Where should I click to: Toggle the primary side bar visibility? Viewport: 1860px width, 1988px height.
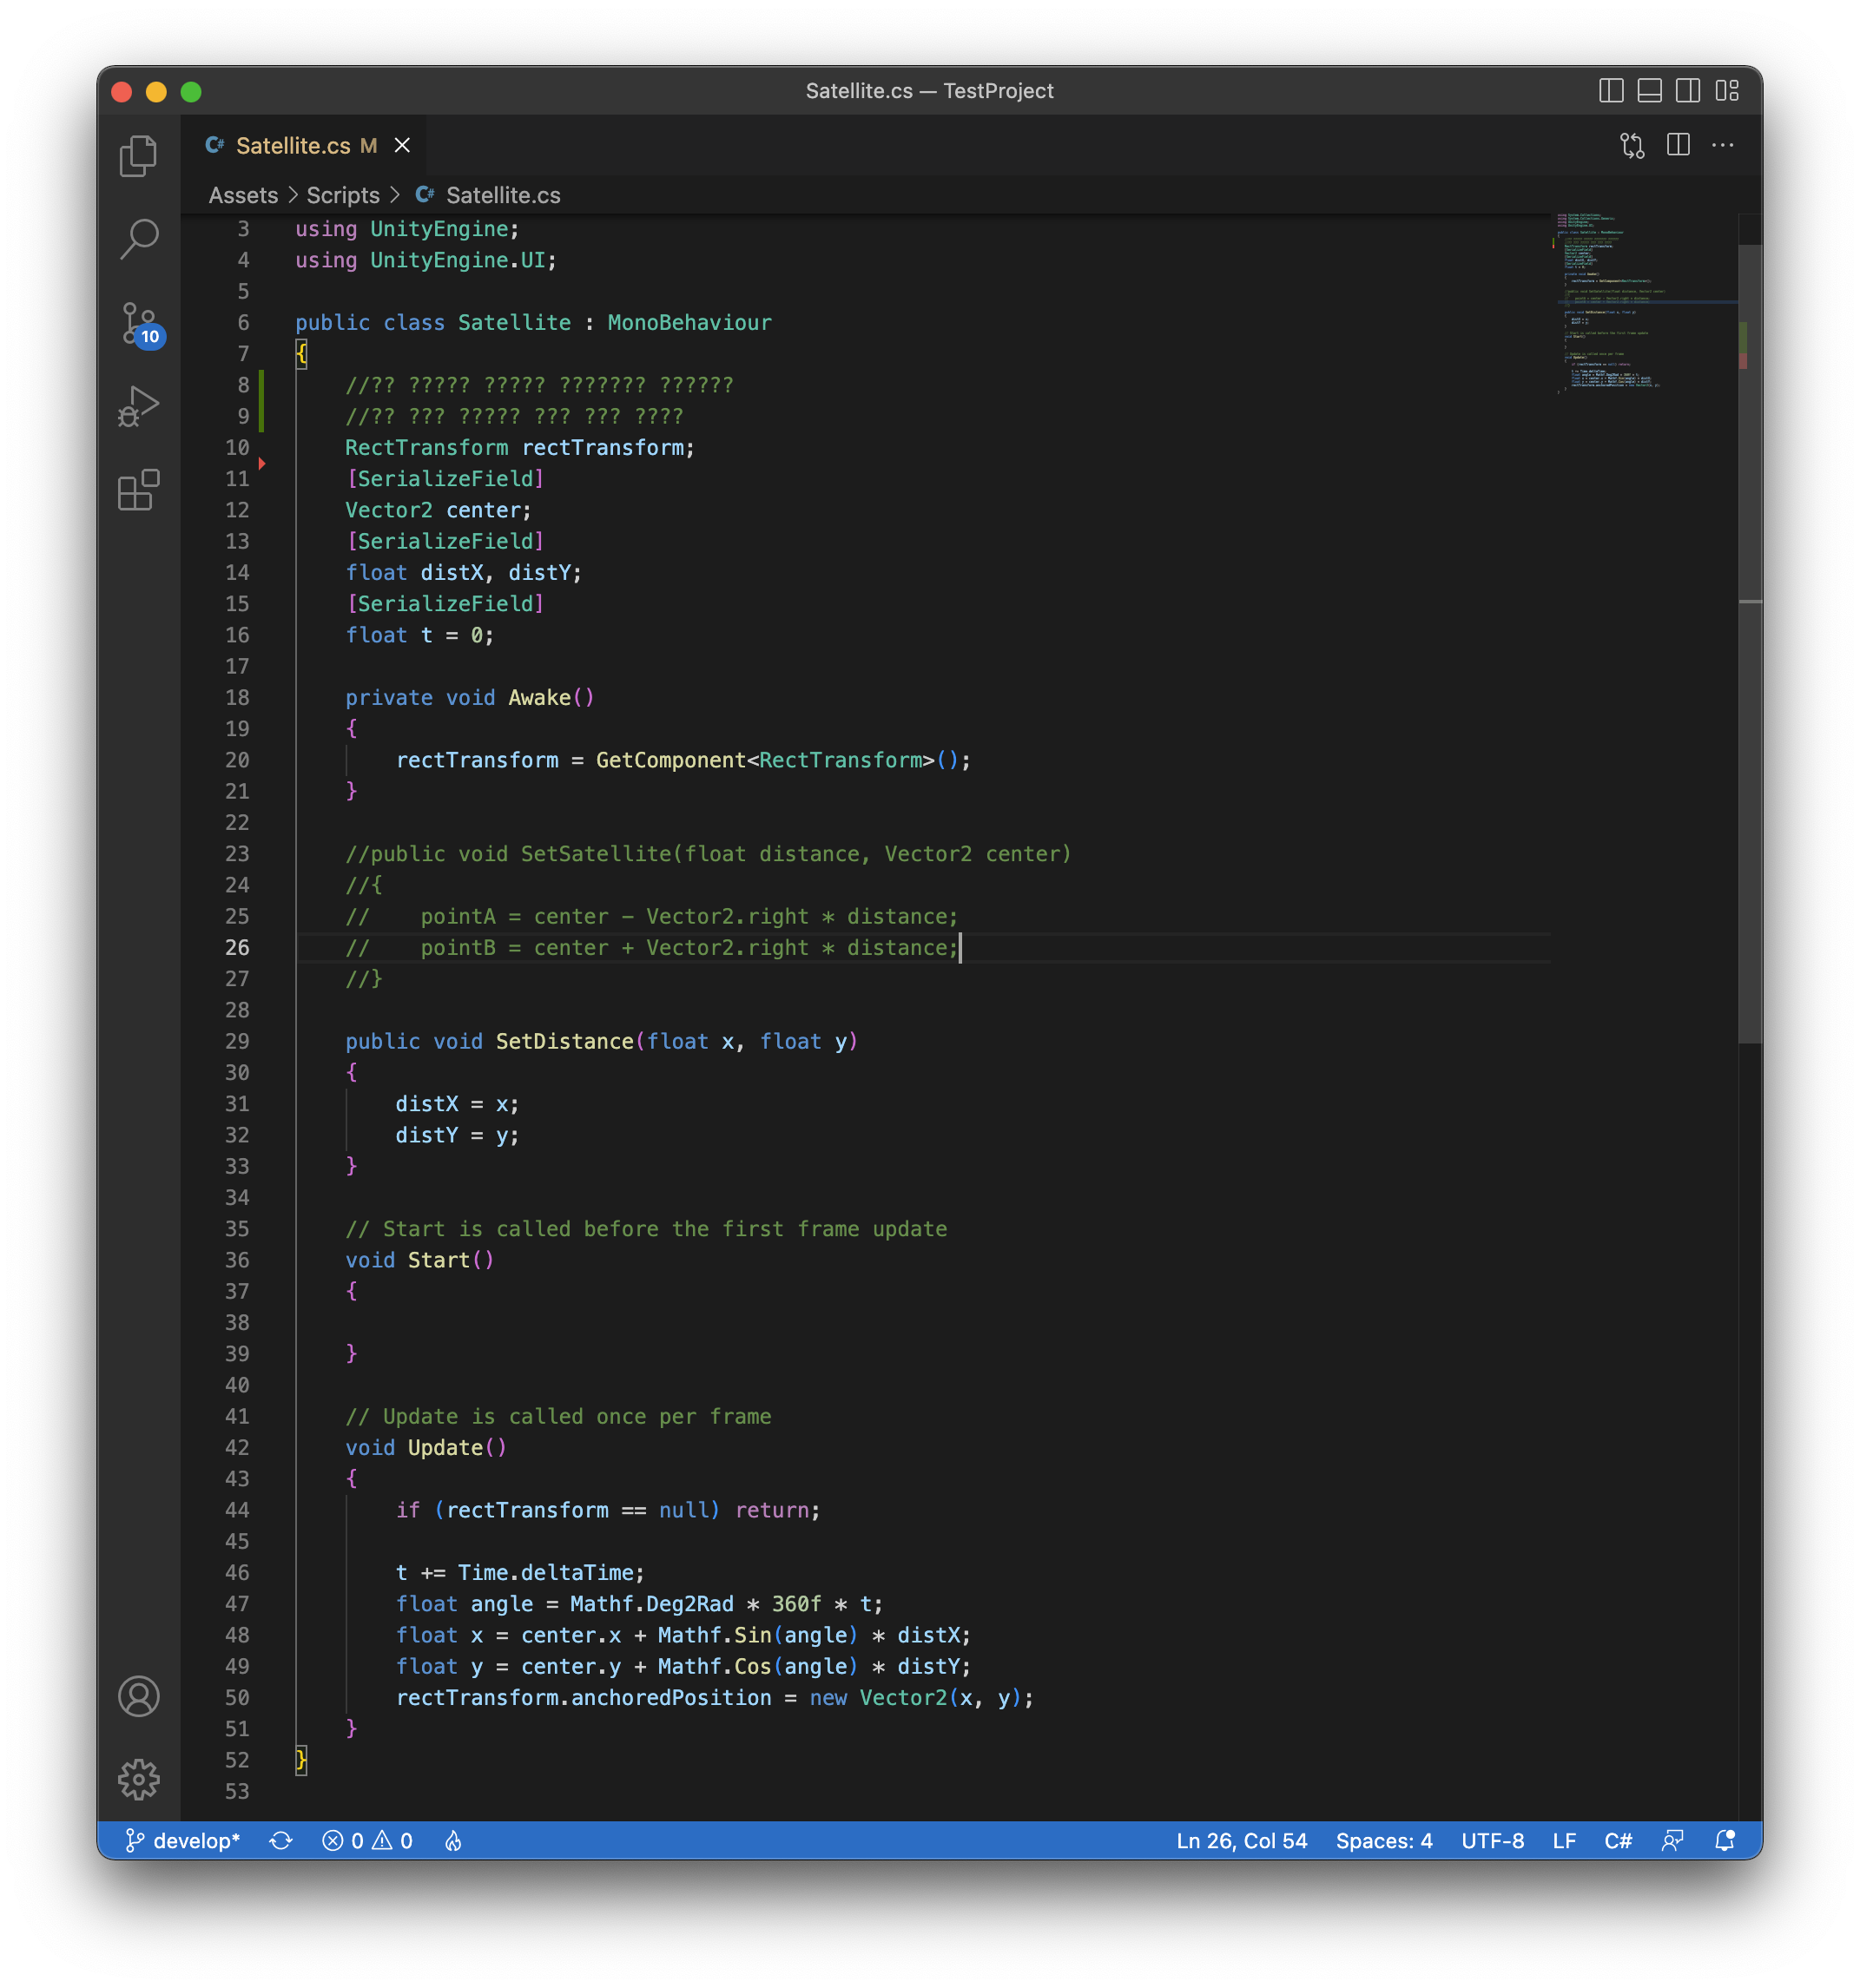(x=1611, y=91)
